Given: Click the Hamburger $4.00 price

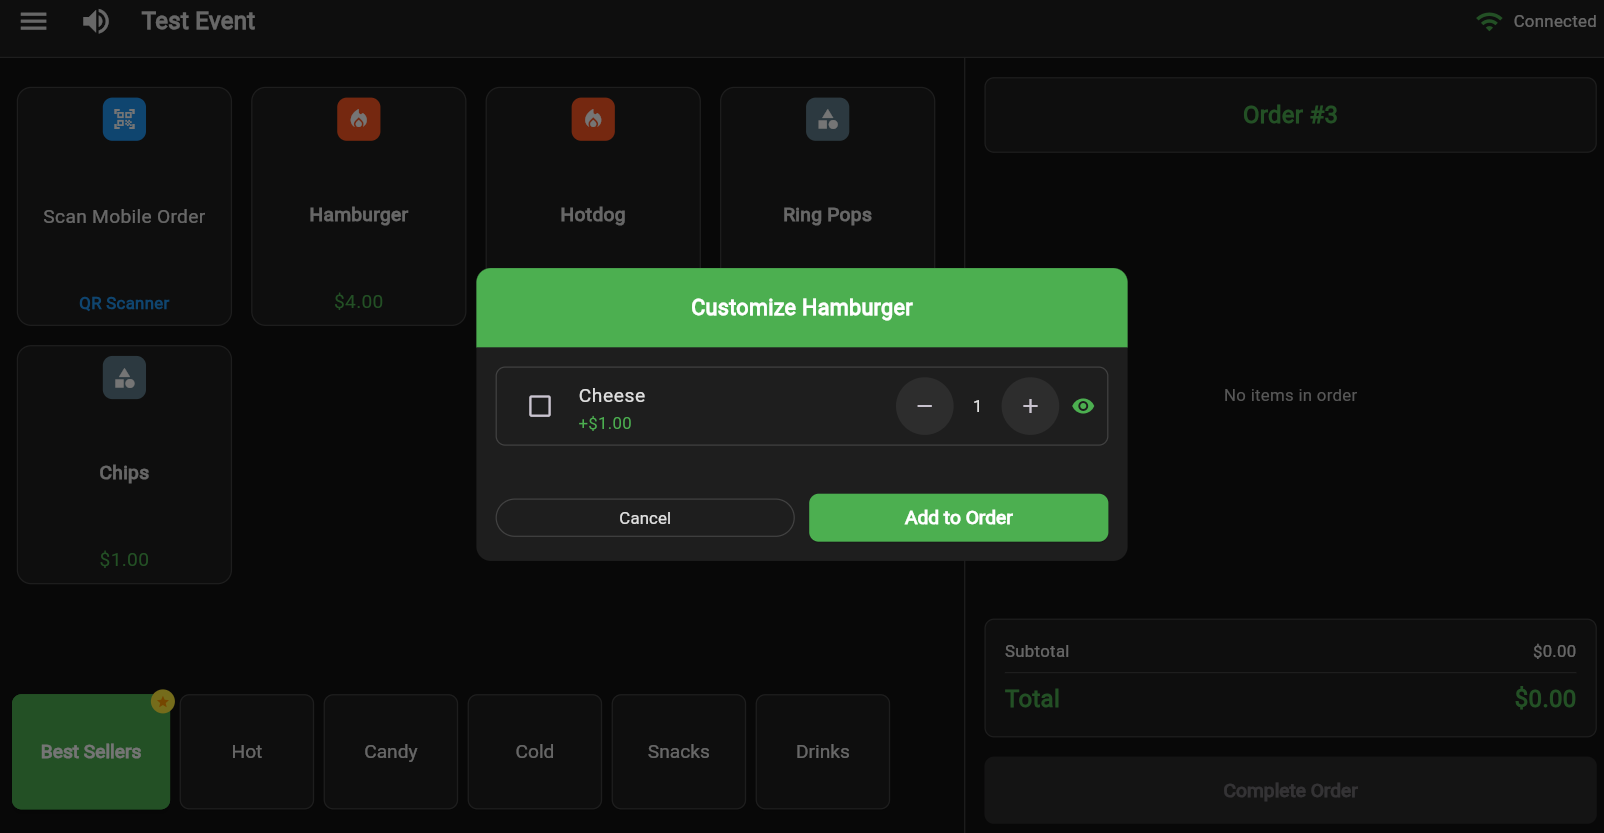Looking at the screenshot, I should click(x=359, y=302).
